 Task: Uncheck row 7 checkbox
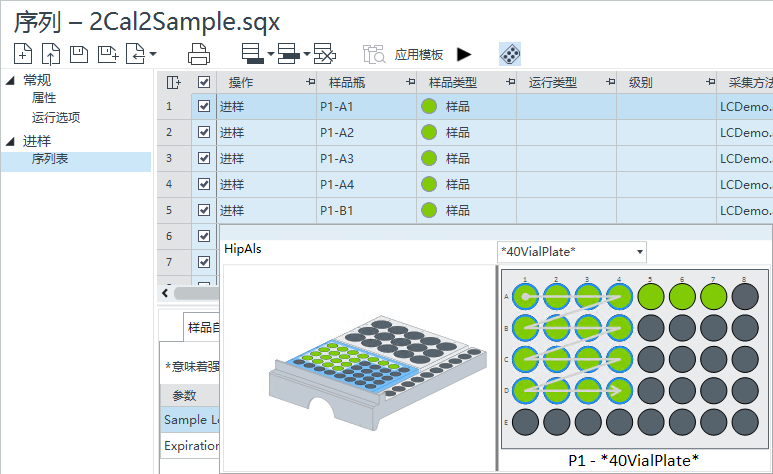[204, 262]
